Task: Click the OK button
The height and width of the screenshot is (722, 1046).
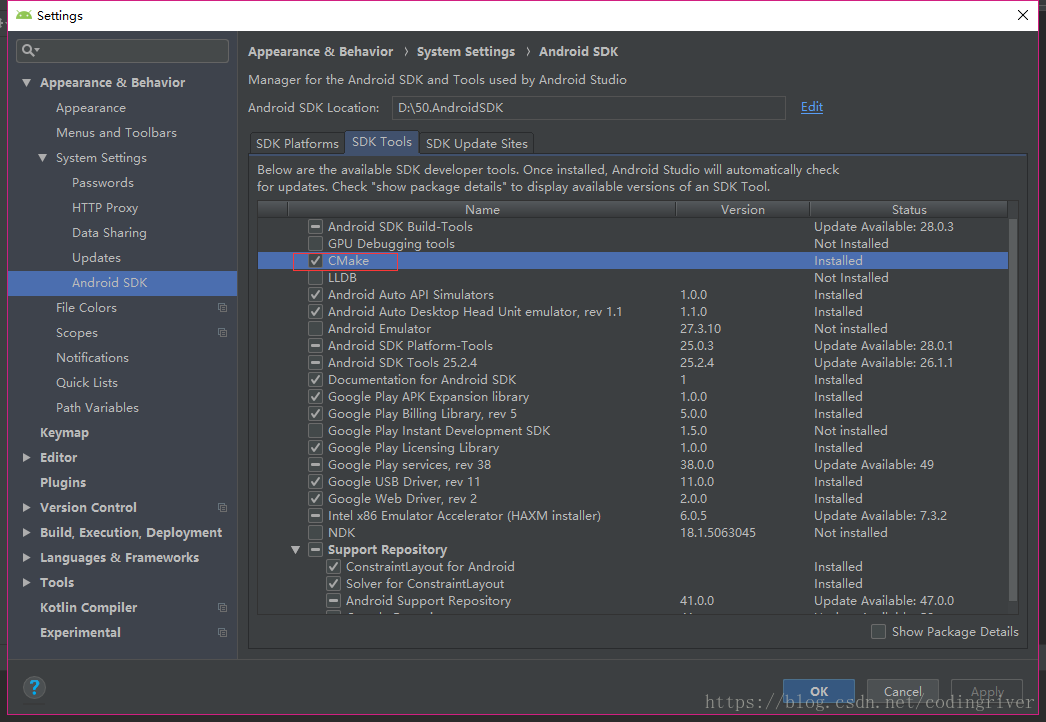Action: [819, 691]
